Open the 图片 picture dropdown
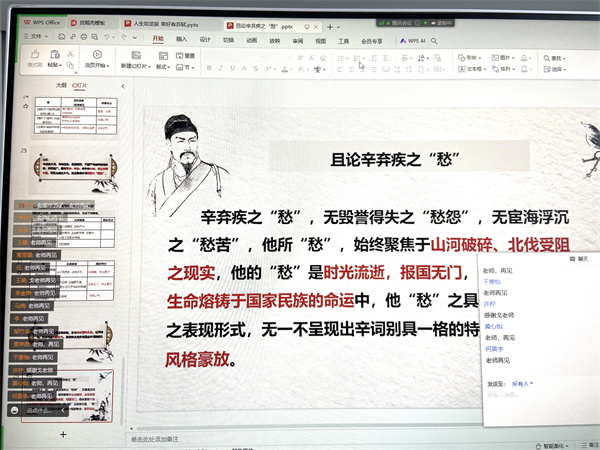This screenshot has height=450, width=600. [x=503, y=57]
